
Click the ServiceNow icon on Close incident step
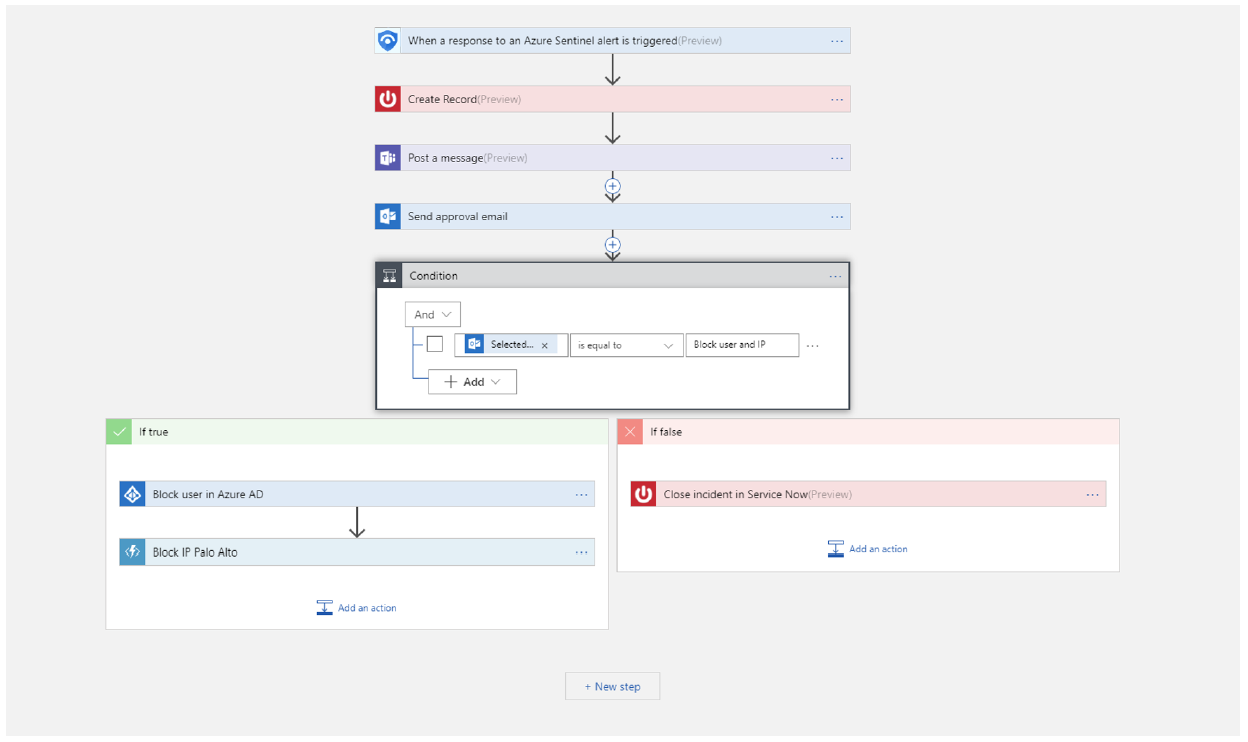pyautogui.click(x=643, y=494)
